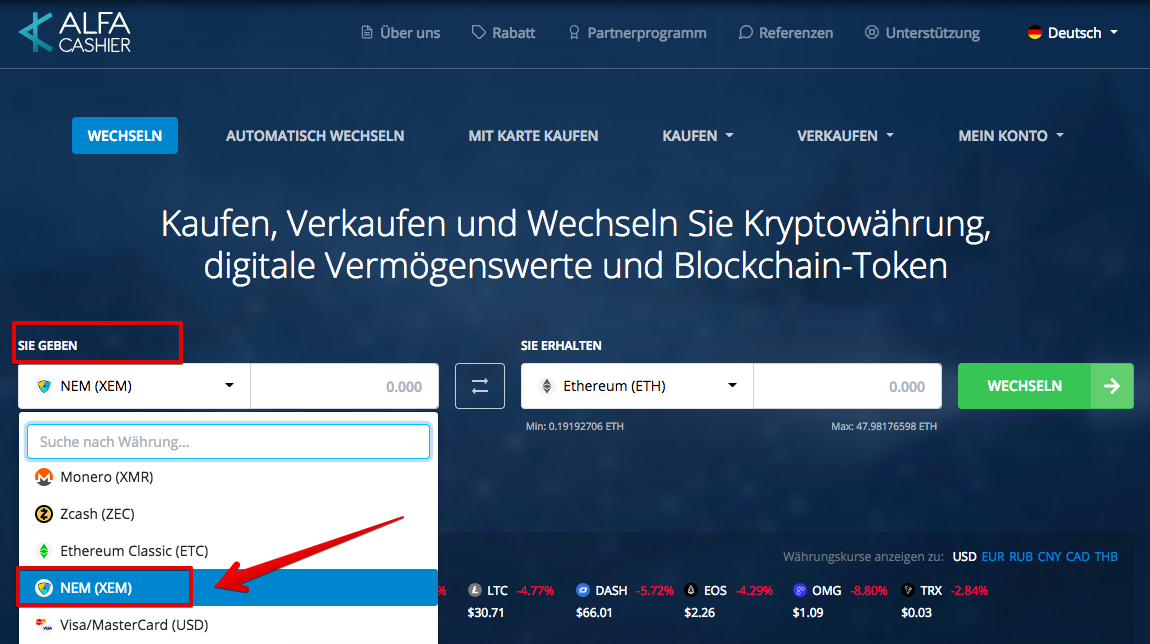
Task: Click the Unterstützung lifebuoy icon
Action: [871, 32]
